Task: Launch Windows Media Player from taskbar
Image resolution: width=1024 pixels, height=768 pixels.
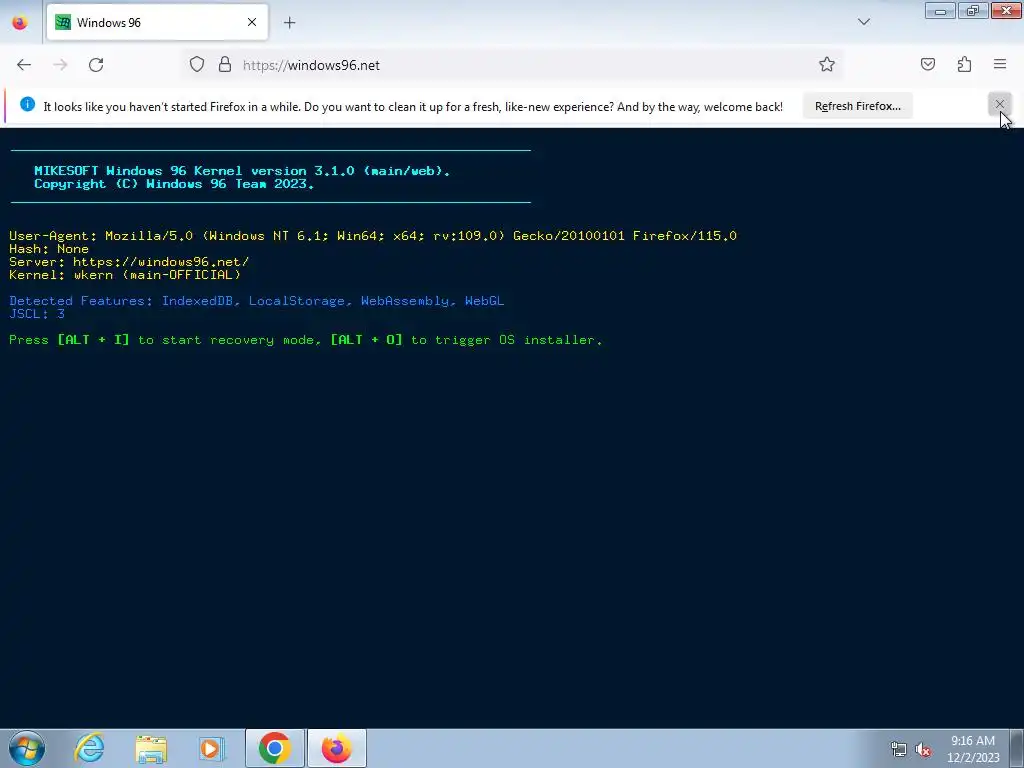Action: (212, 748)
